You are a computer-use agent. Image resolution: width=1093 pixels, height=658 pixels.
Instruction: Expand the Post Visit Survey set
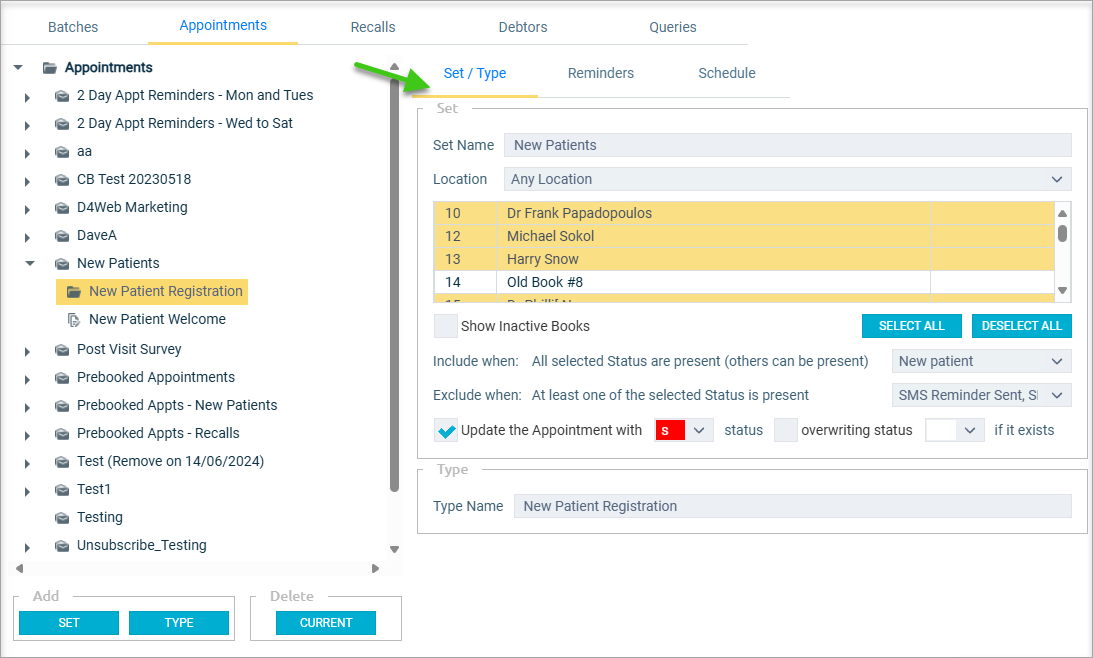[x=27, y=351]
